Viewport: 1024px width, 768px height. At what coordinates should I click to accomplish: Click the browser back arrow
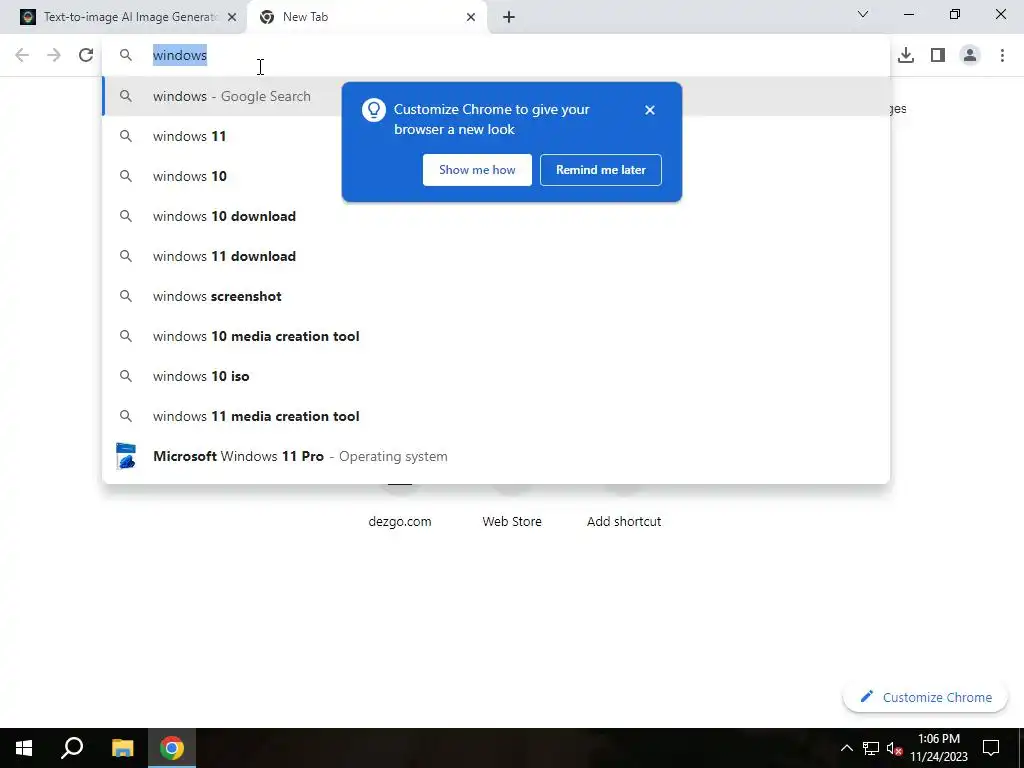point(22,55)
